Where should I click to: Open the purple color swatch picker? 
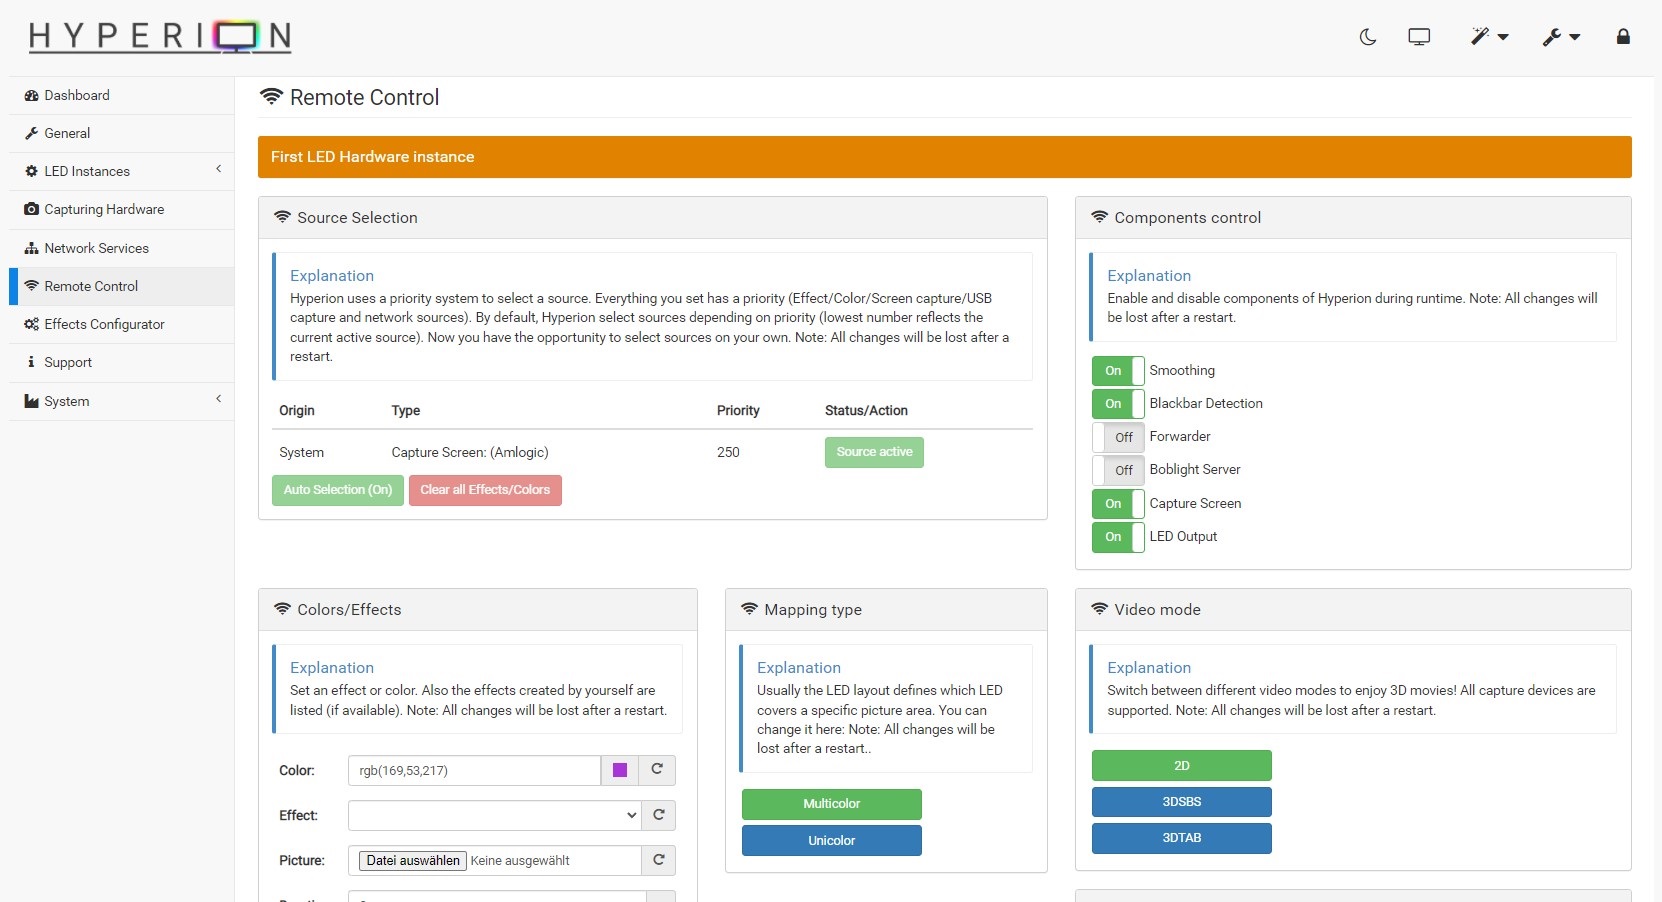(x=620, y=770)
